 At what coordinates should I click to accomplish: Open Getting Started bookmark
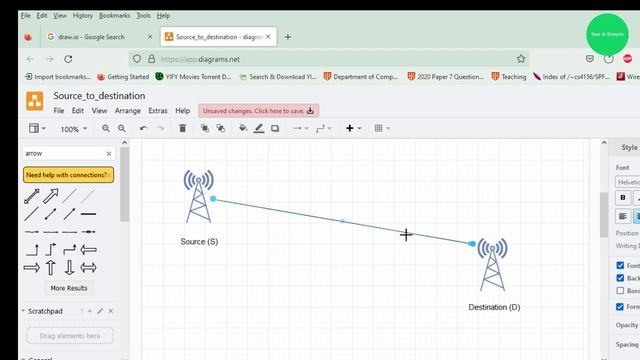[123, 77]
